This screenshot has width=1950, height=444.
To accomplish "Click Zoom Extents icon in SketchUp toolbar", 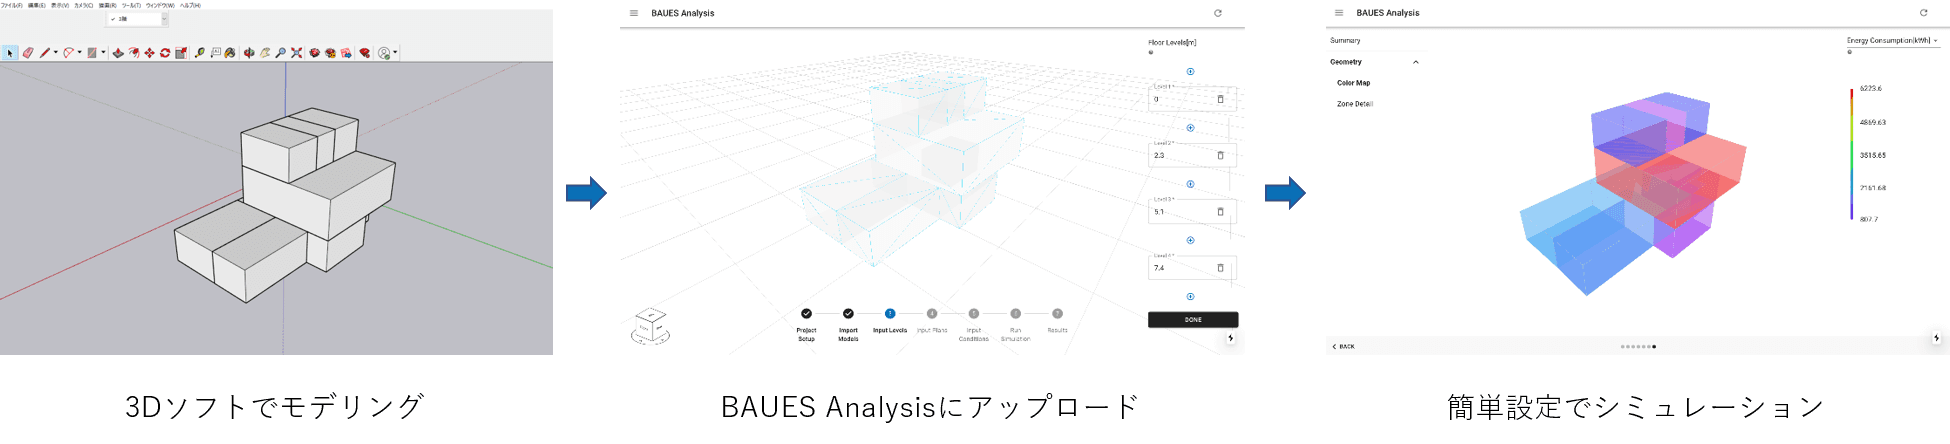I will 296,53.
